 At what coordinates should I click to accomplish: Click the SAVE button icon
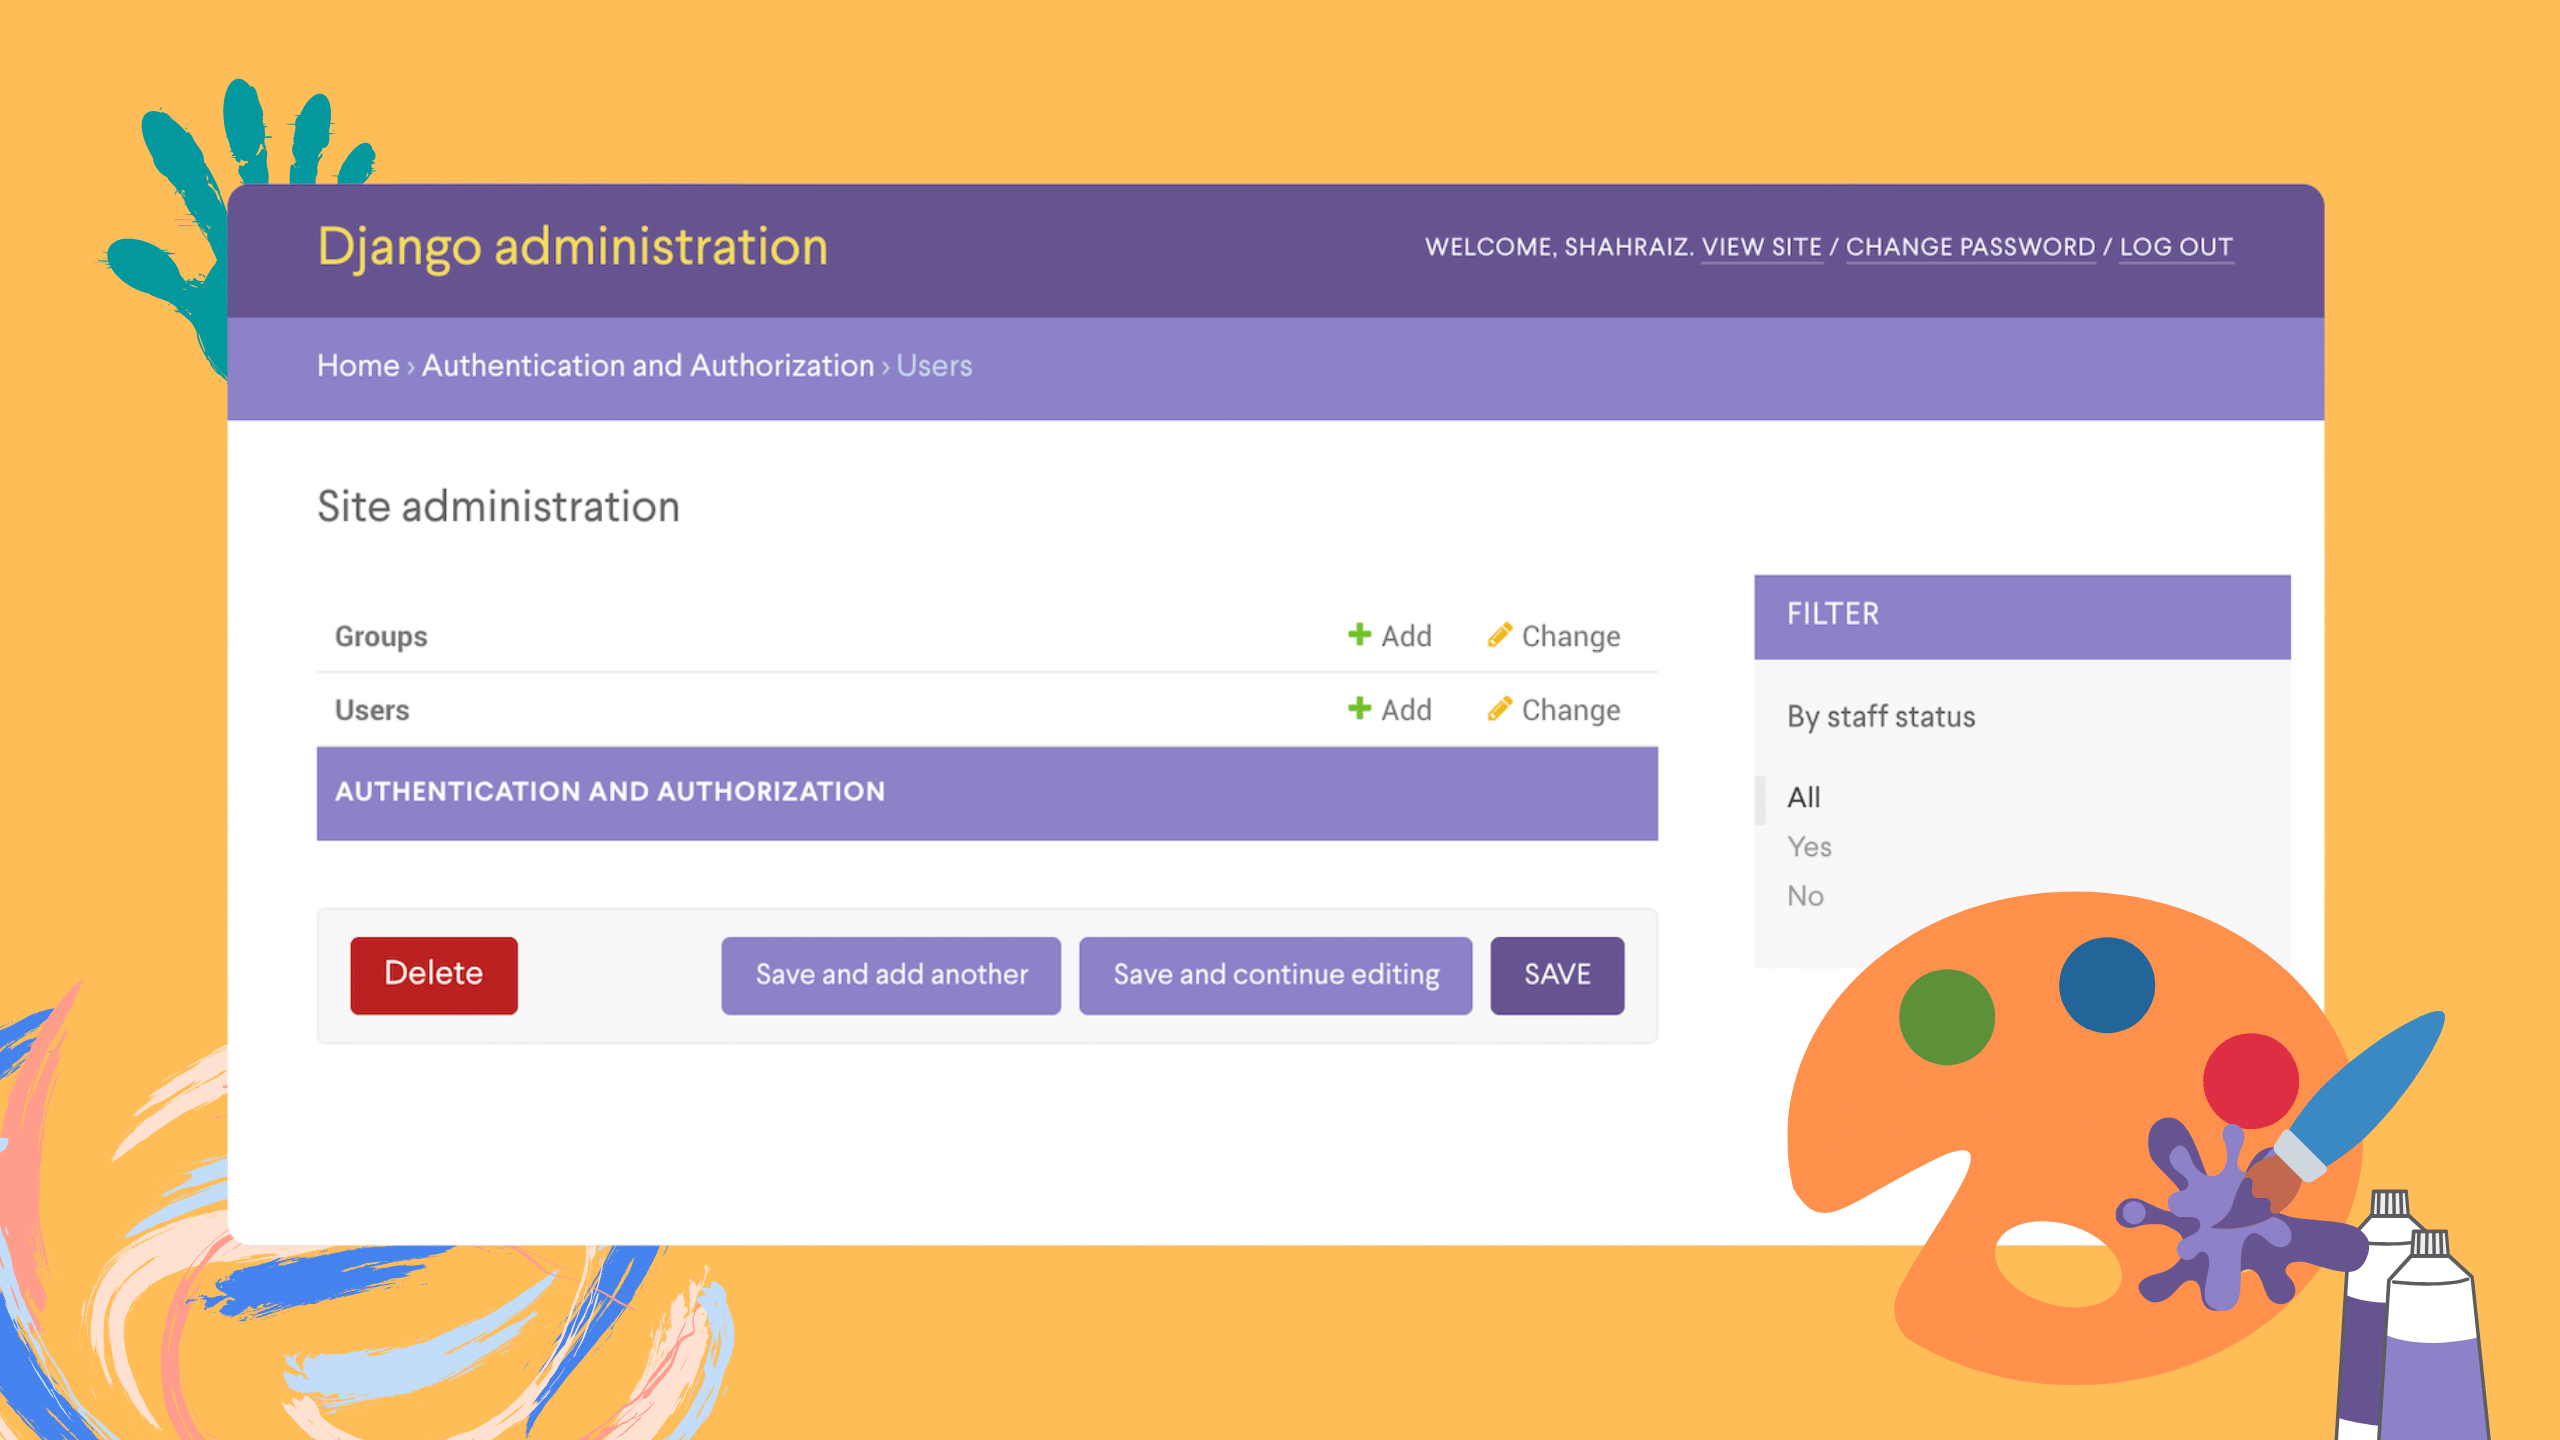point(1554,974)
